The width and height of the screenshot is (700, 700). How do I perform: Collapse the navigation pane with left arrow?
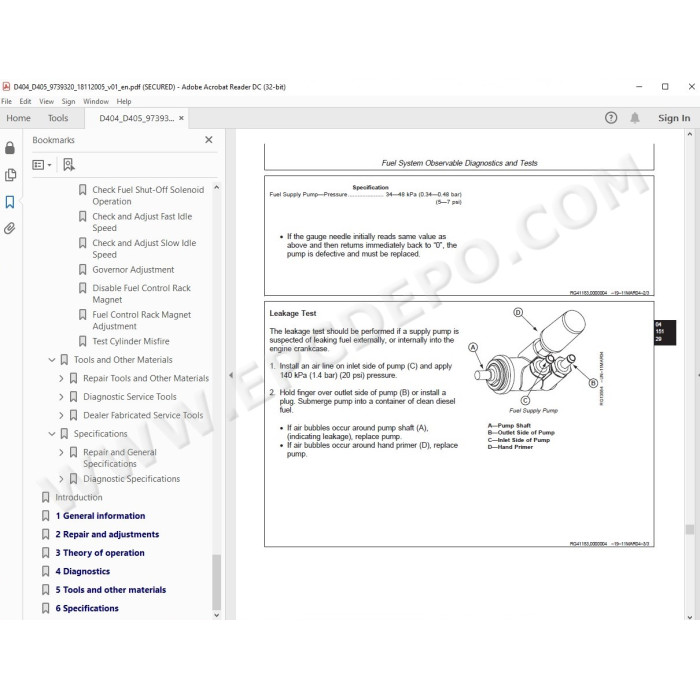pyautogui.click(x=231, y=375)
